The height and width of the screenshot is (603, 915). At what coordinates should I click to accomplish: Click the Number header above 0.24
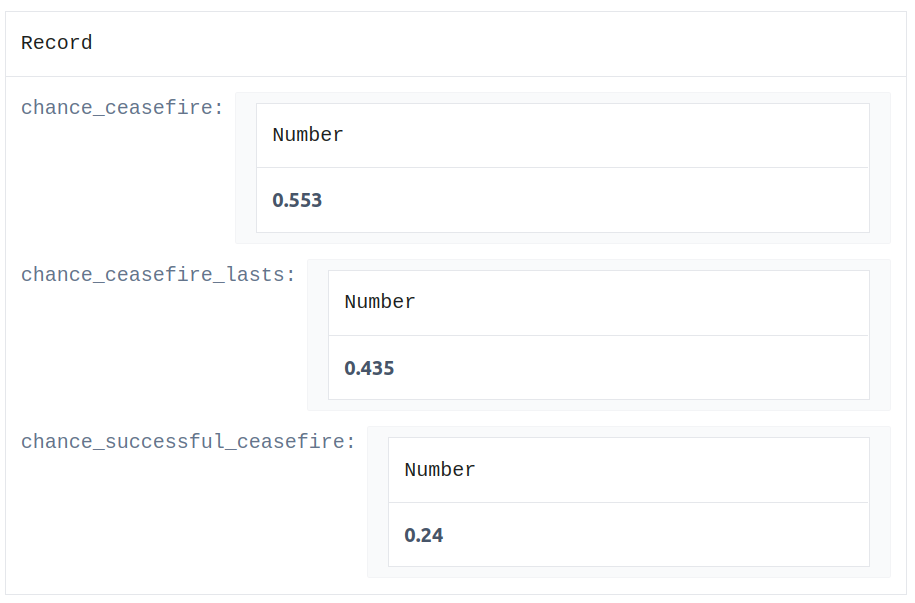tap(439, 470)
